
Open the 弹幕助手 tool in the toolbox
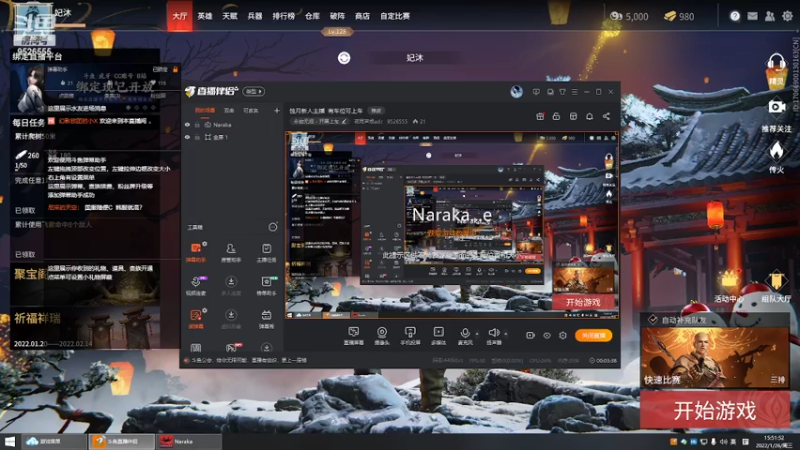click(196, 253)
